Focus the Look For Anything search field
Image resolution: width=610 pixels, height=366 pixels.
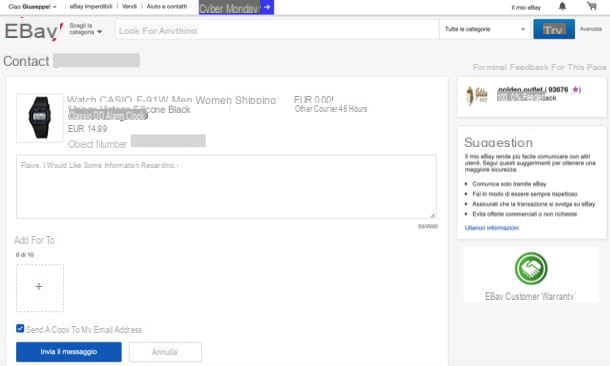click(x=277, y=30)
